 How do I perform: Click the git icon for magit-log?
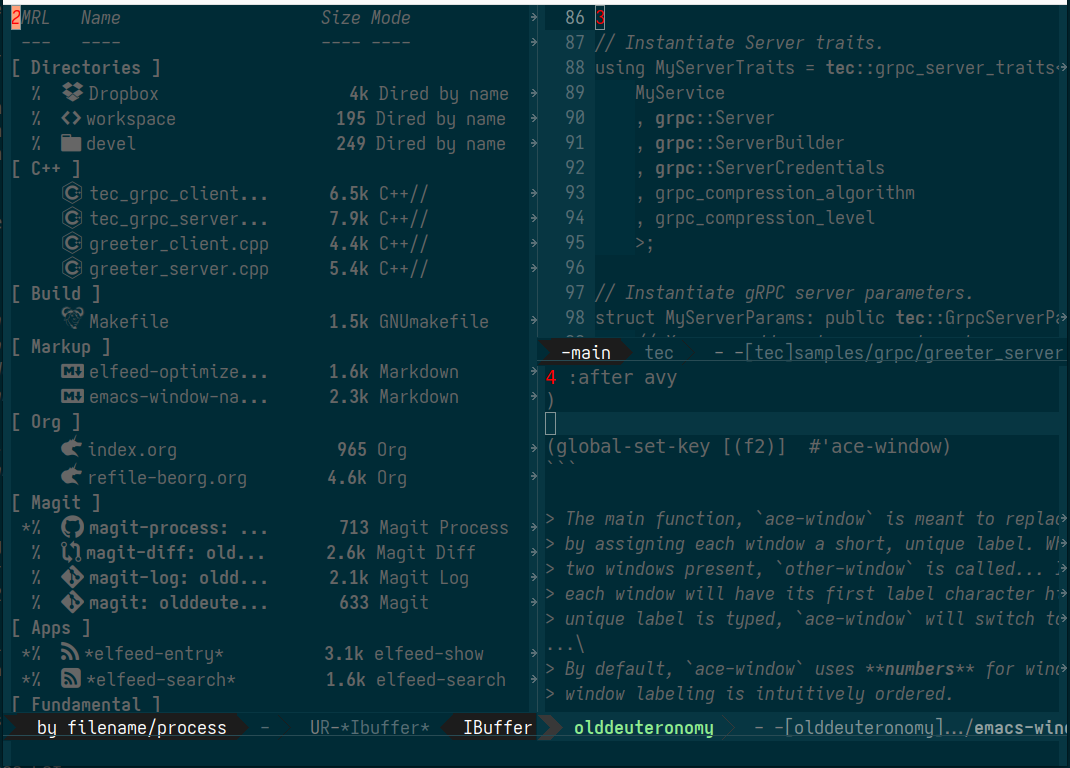[x=72, y=578]
